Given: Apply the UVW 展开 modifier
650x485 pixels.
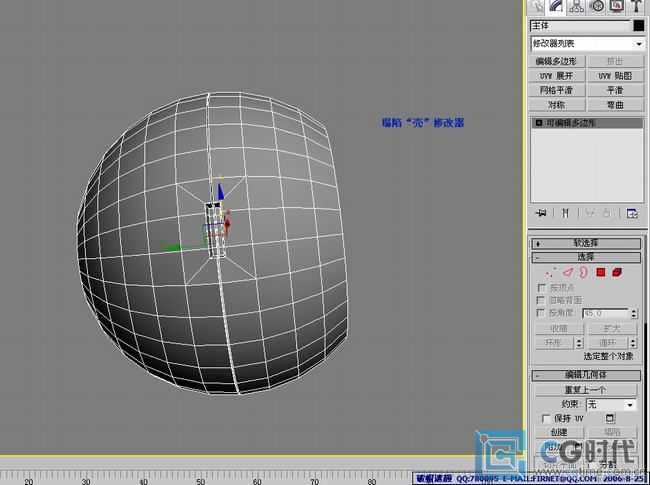Looking at the screenshot, I should (x=557, y=76).
